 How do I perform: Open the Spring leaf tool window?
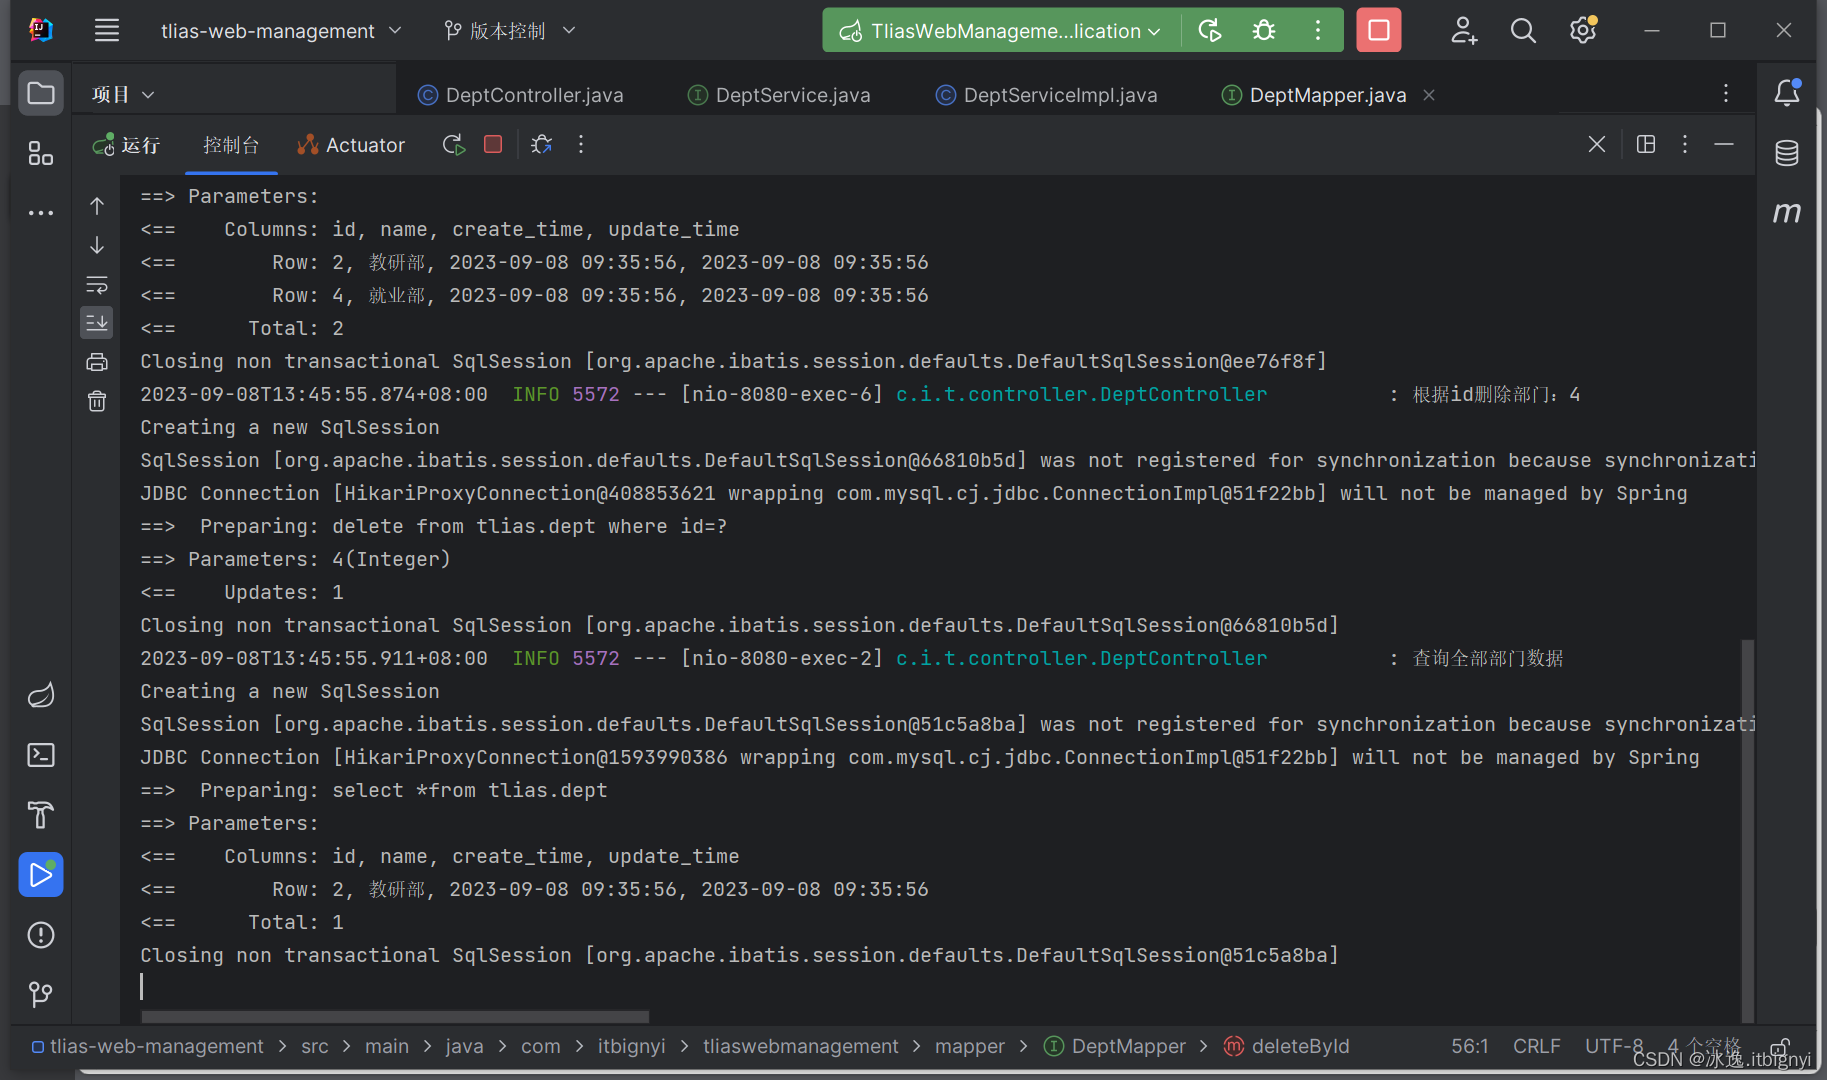pos(41,695)
